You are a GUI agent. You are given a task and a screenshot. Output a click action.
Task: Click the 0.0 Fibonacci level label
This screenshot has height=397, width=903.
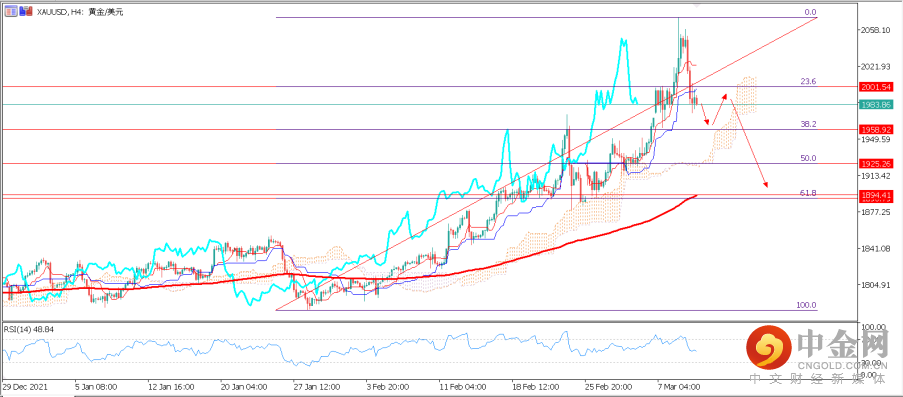[811, 12]
